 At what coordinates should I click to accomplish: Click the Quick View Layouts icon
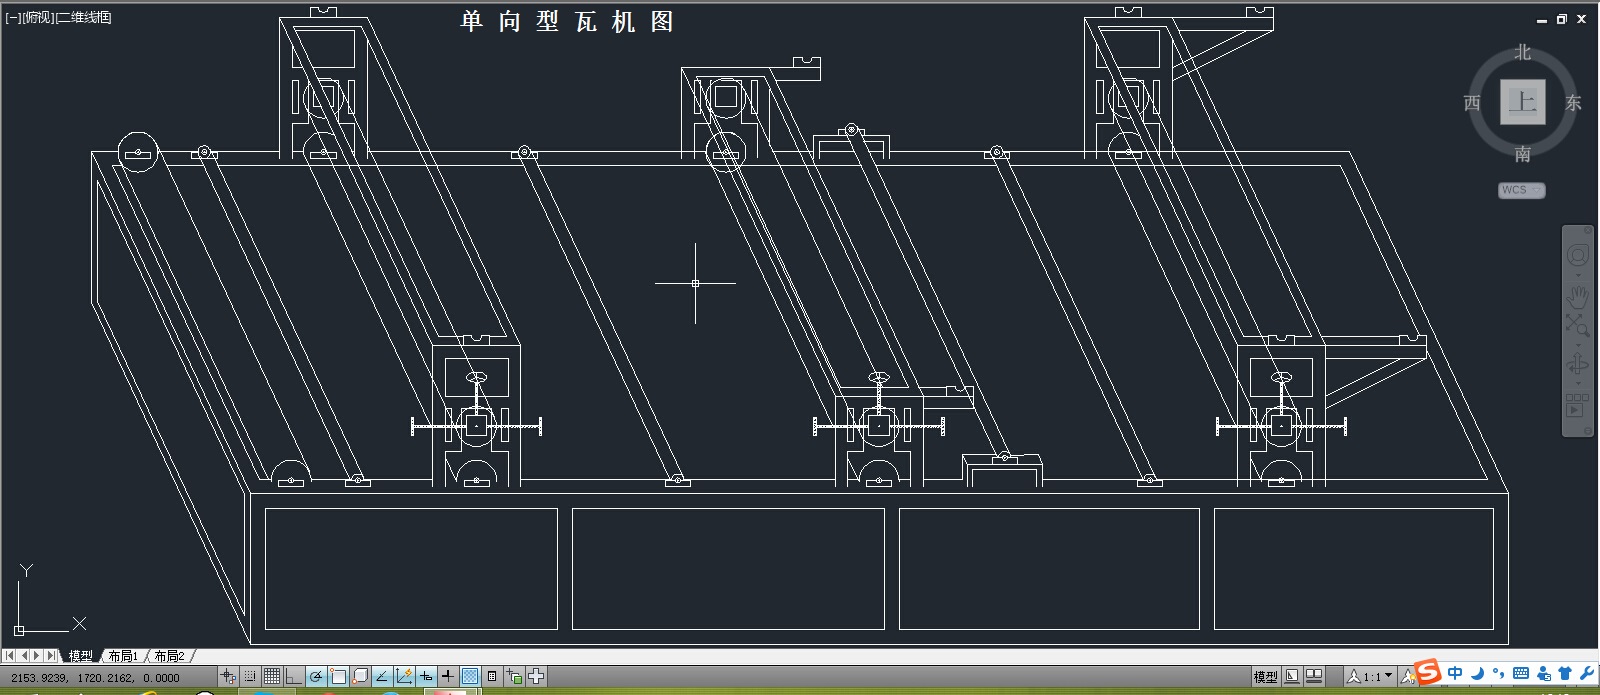pos(1292,677)
